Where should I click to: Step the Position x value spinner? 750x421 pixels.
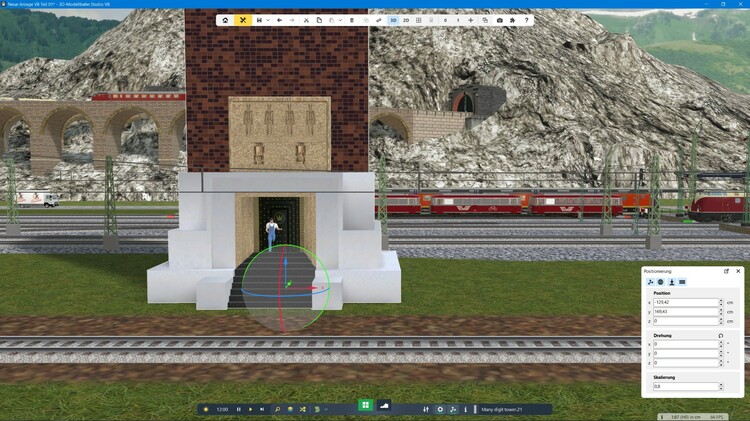[721, 302]
